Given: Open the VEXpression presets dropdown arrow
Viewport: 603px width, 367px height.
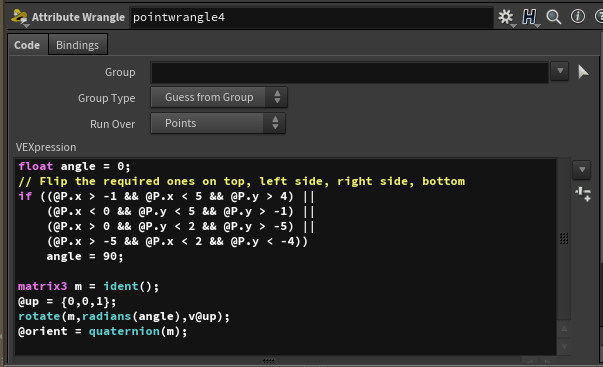Looking at the screenshot, I should pyautogui.click(x=581, y=170).
